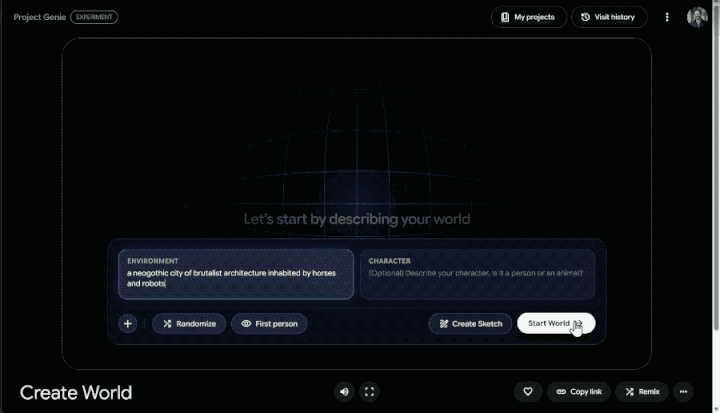The height and width of the screenshot is (413, 720).
Task: Click Create Sketch
Action: point(470,323)
